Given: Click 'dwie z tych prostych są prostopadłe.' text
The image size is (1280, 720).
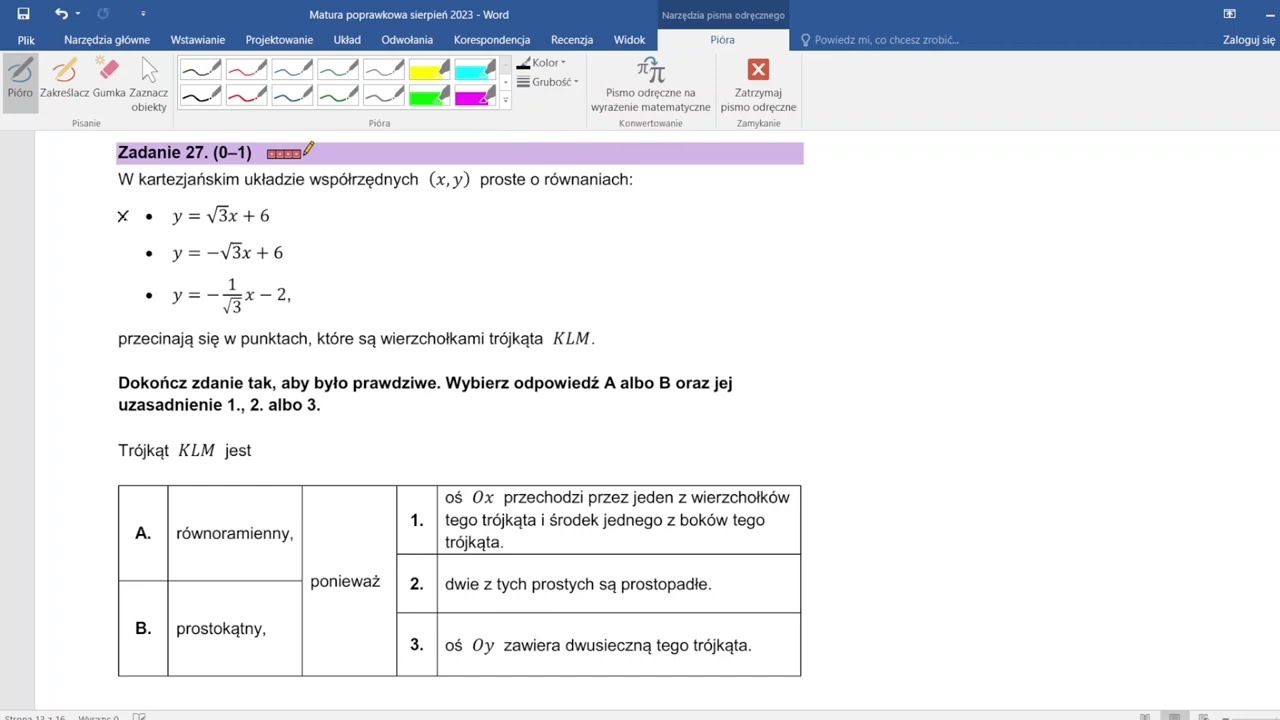Looking at the screenshot, I should pyautogui.click(x=578, y=584).
